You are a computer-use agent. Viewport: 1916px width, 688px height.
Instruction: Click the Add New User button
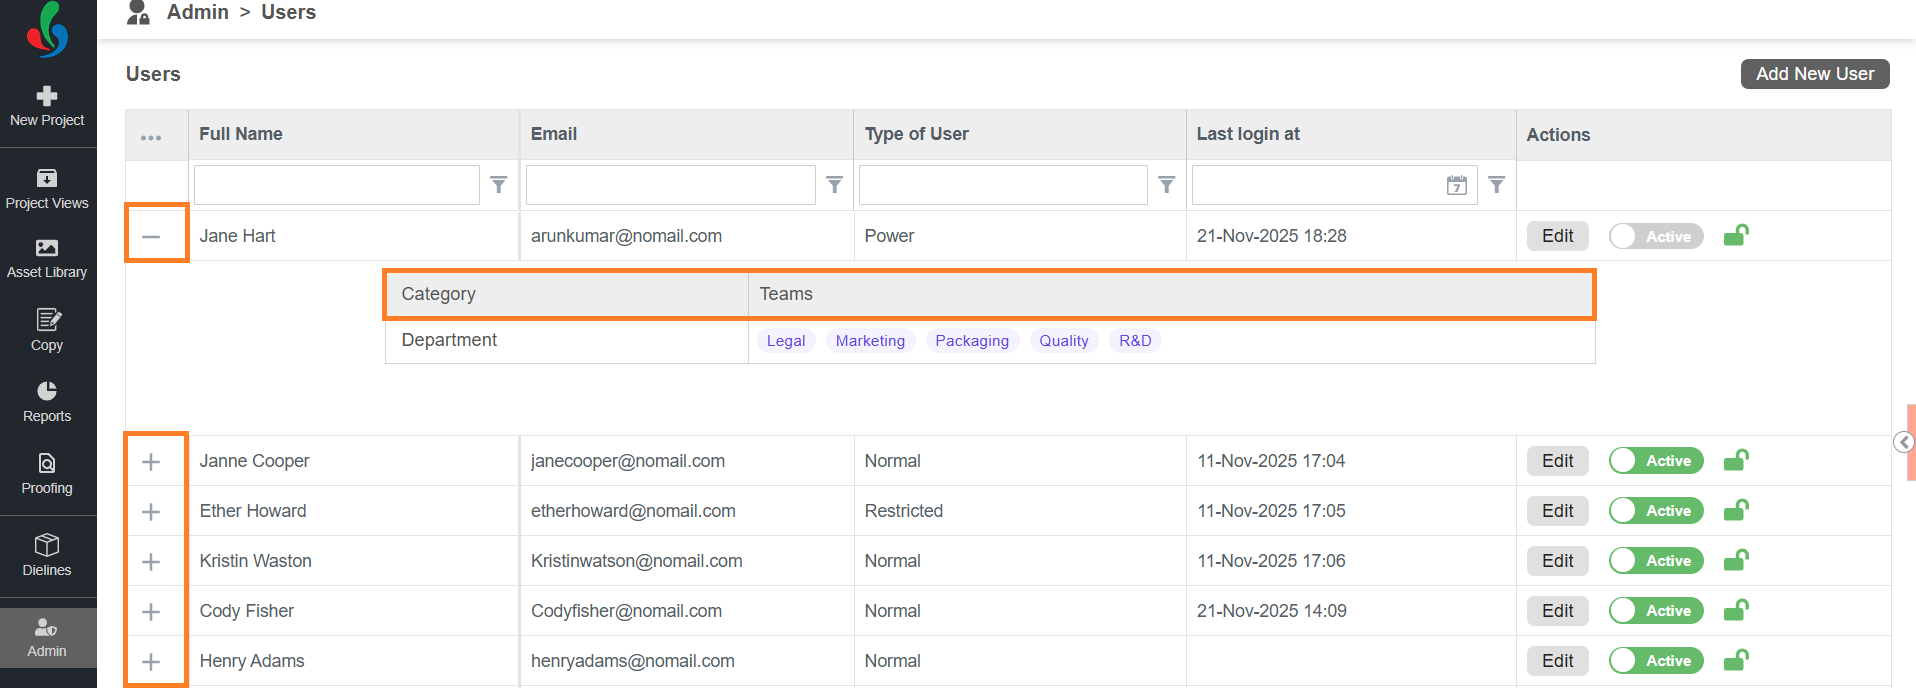click(1814, 74)
